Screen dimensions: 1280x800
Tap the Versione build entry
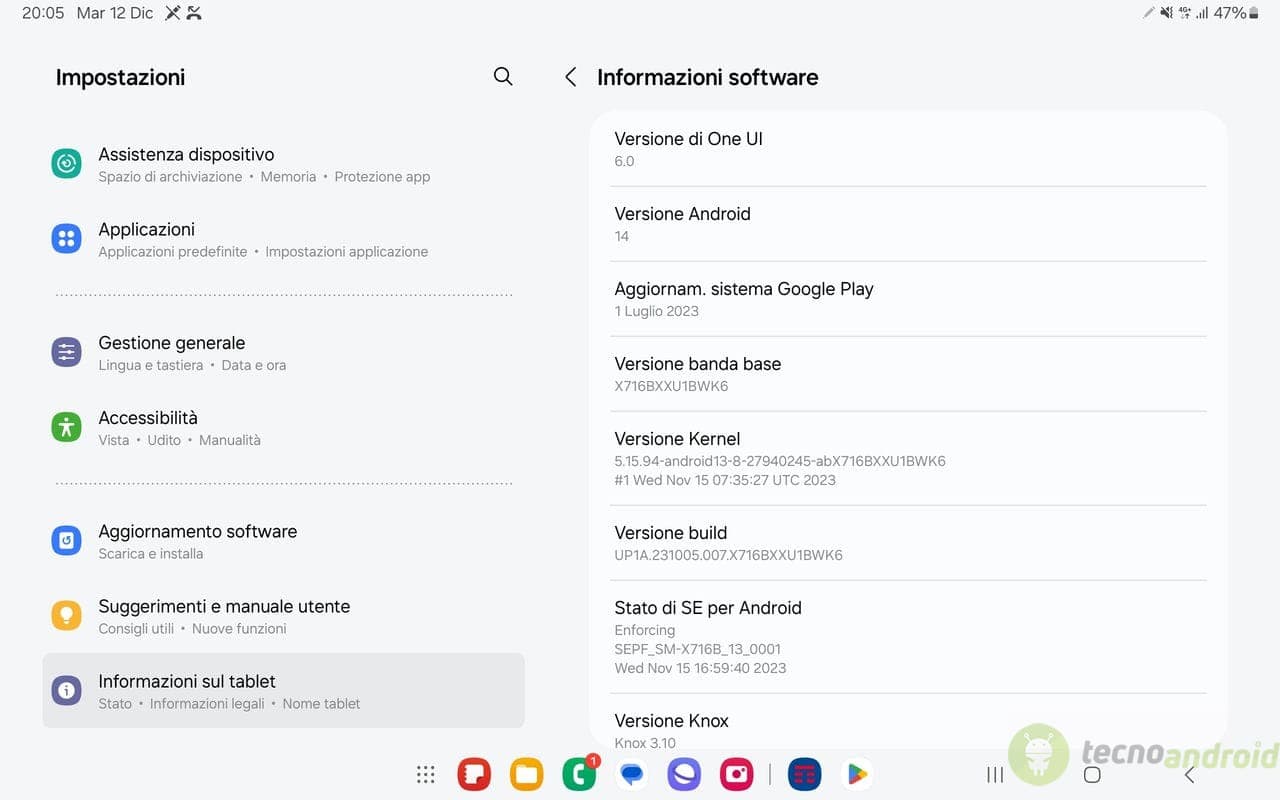pyautogui.click(x=908, y=543)
